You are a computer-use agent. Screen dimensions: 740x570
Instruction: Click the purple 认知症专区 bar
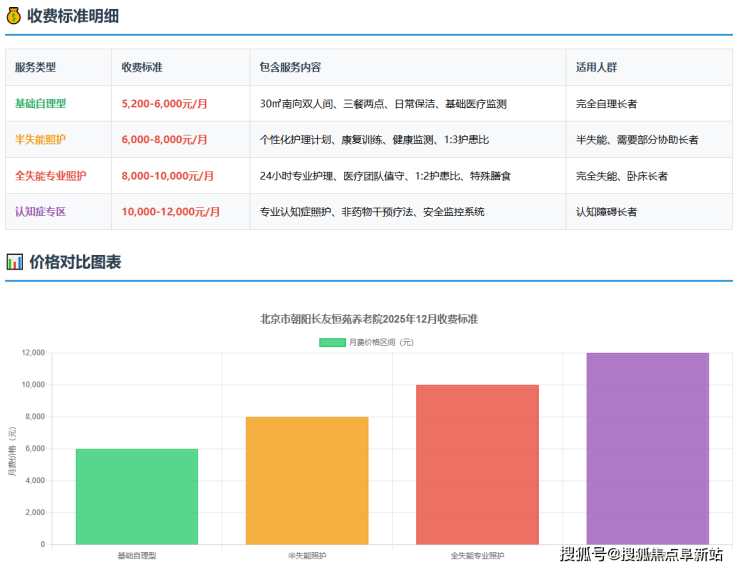pos(647,448)
